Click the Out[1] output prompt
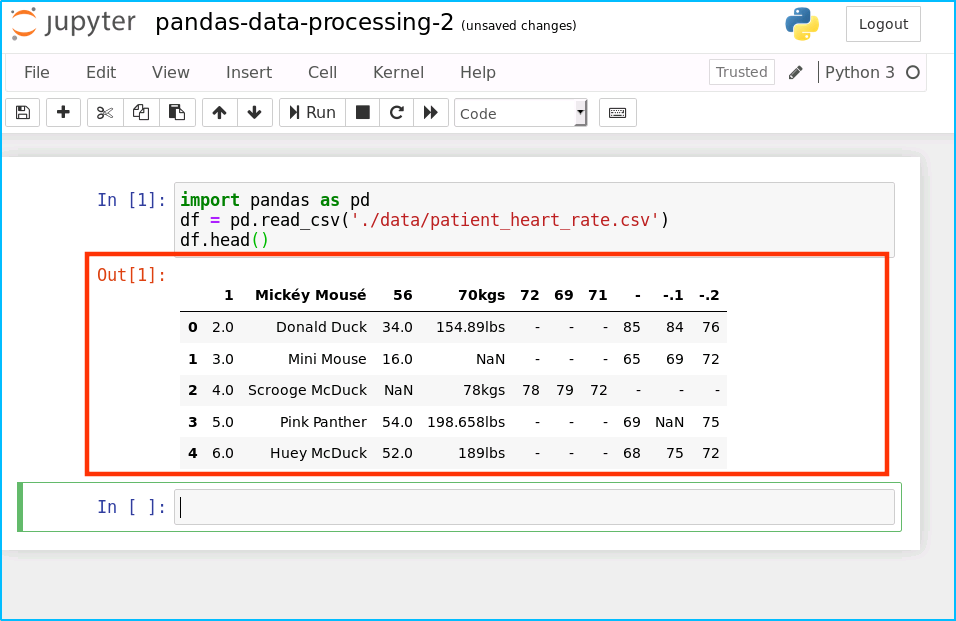 click(131, 275)
